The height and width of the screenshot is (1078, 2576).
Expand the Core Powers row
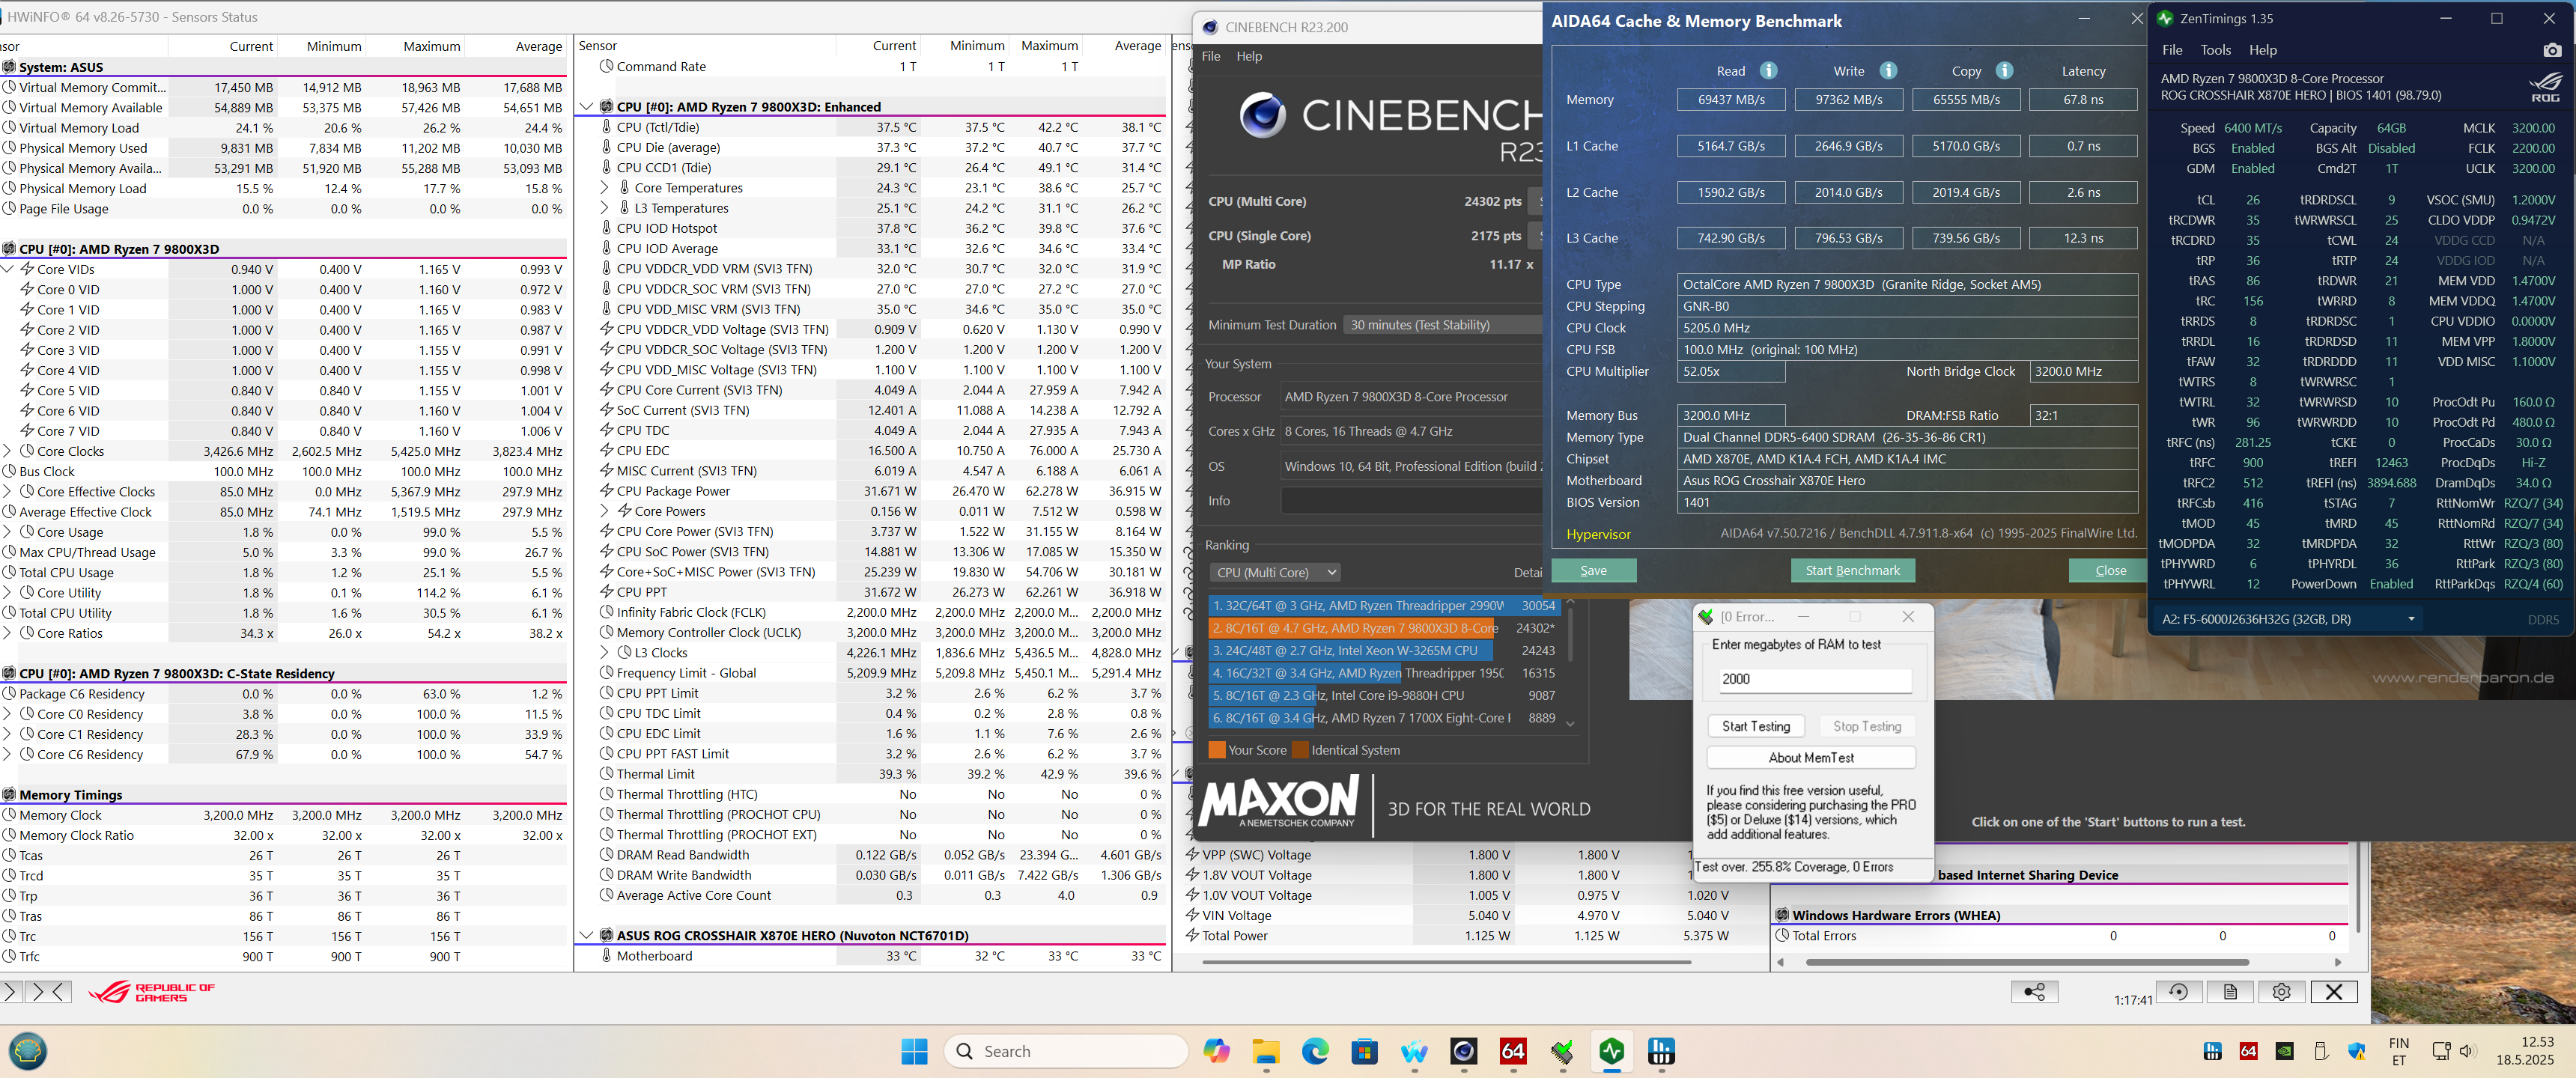[605, 511]
